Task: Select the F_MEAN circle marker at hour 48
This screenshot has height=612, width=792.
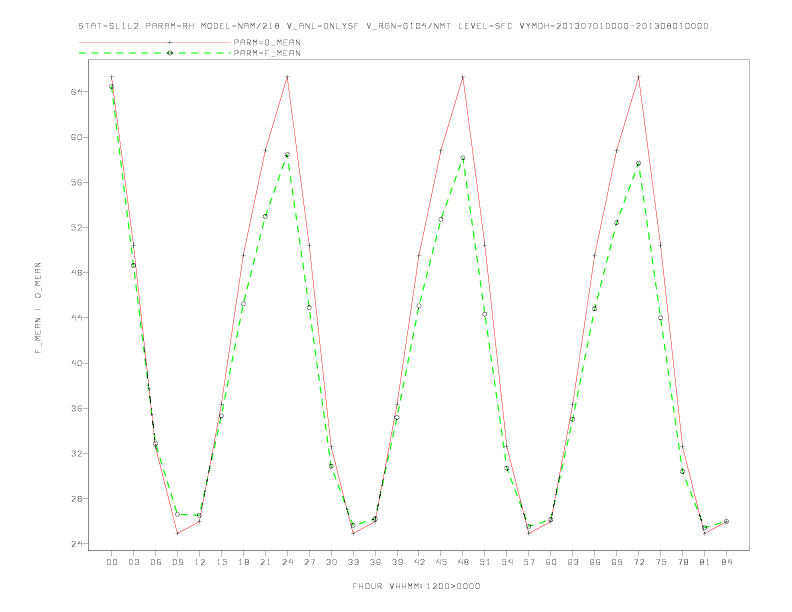Action: pyautogui.click(x=463, y=158)
